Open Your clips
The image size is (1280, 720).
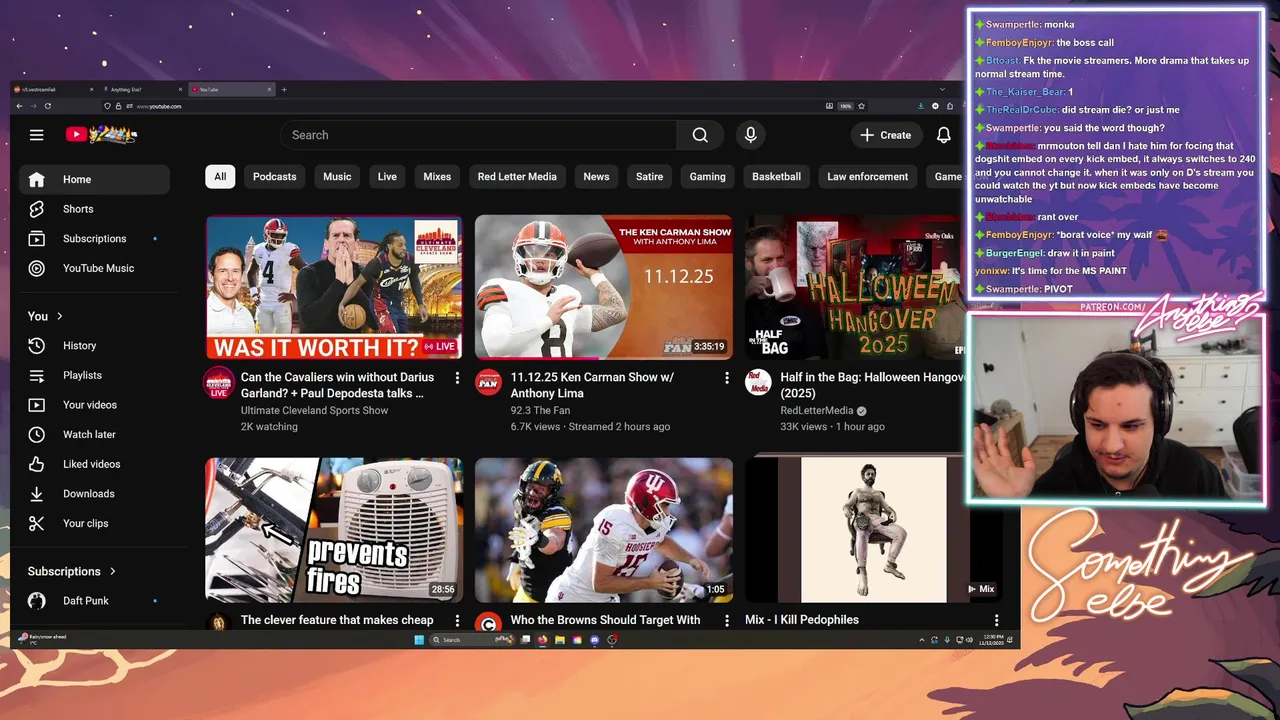(94, 523)
